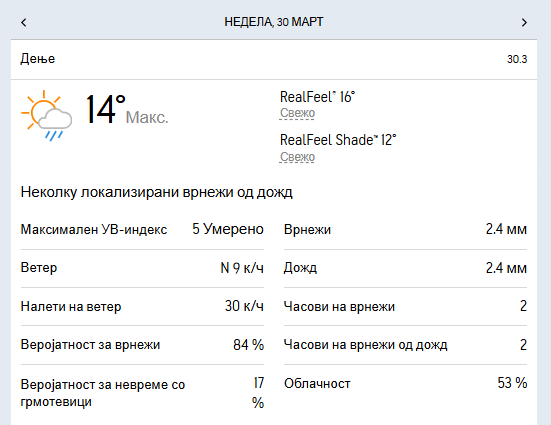Screen dimensions: 551x425
Task: Open the Дење day section header
Action: pos(274,59)
